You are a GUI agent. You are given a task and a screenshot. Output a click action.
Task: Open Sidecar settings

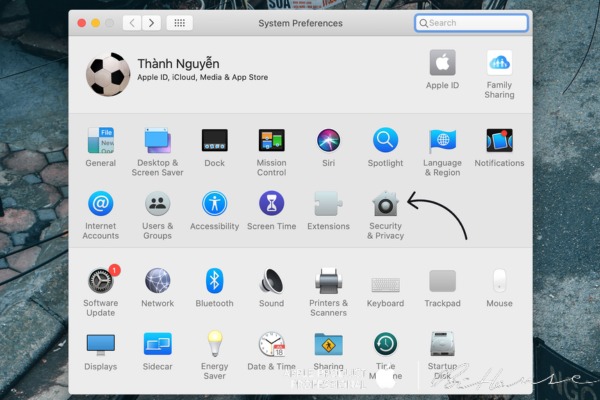pos(157,345)
